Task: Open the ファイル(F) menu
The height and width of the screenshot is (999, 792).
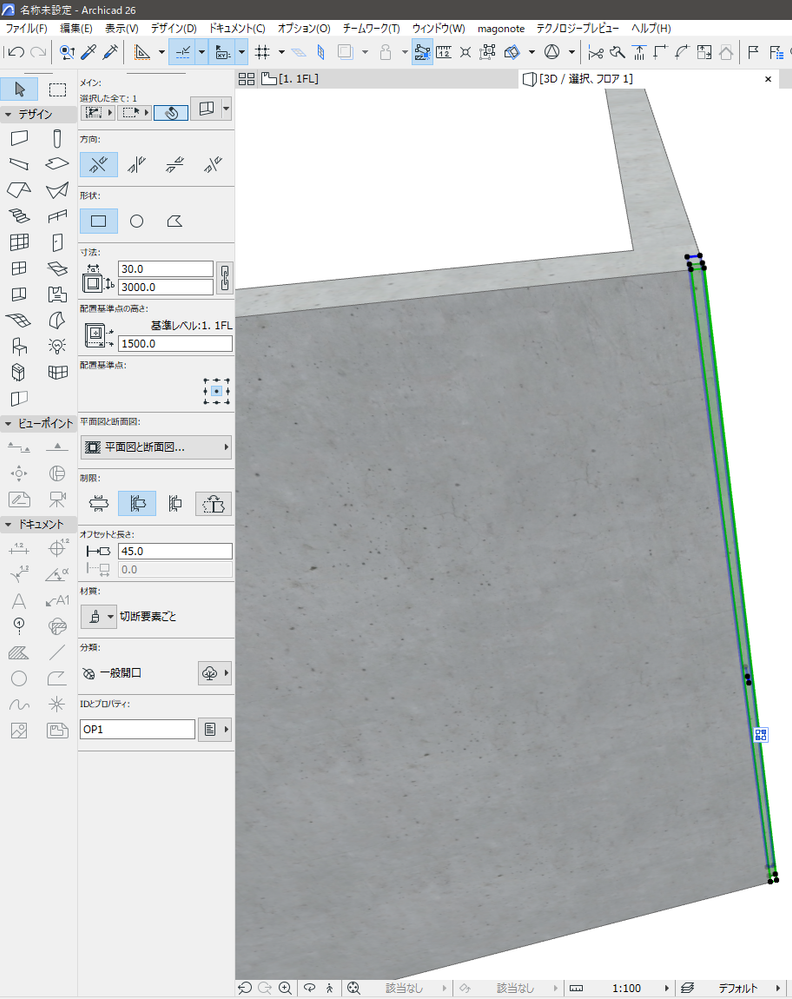Action: click(26, 28)
